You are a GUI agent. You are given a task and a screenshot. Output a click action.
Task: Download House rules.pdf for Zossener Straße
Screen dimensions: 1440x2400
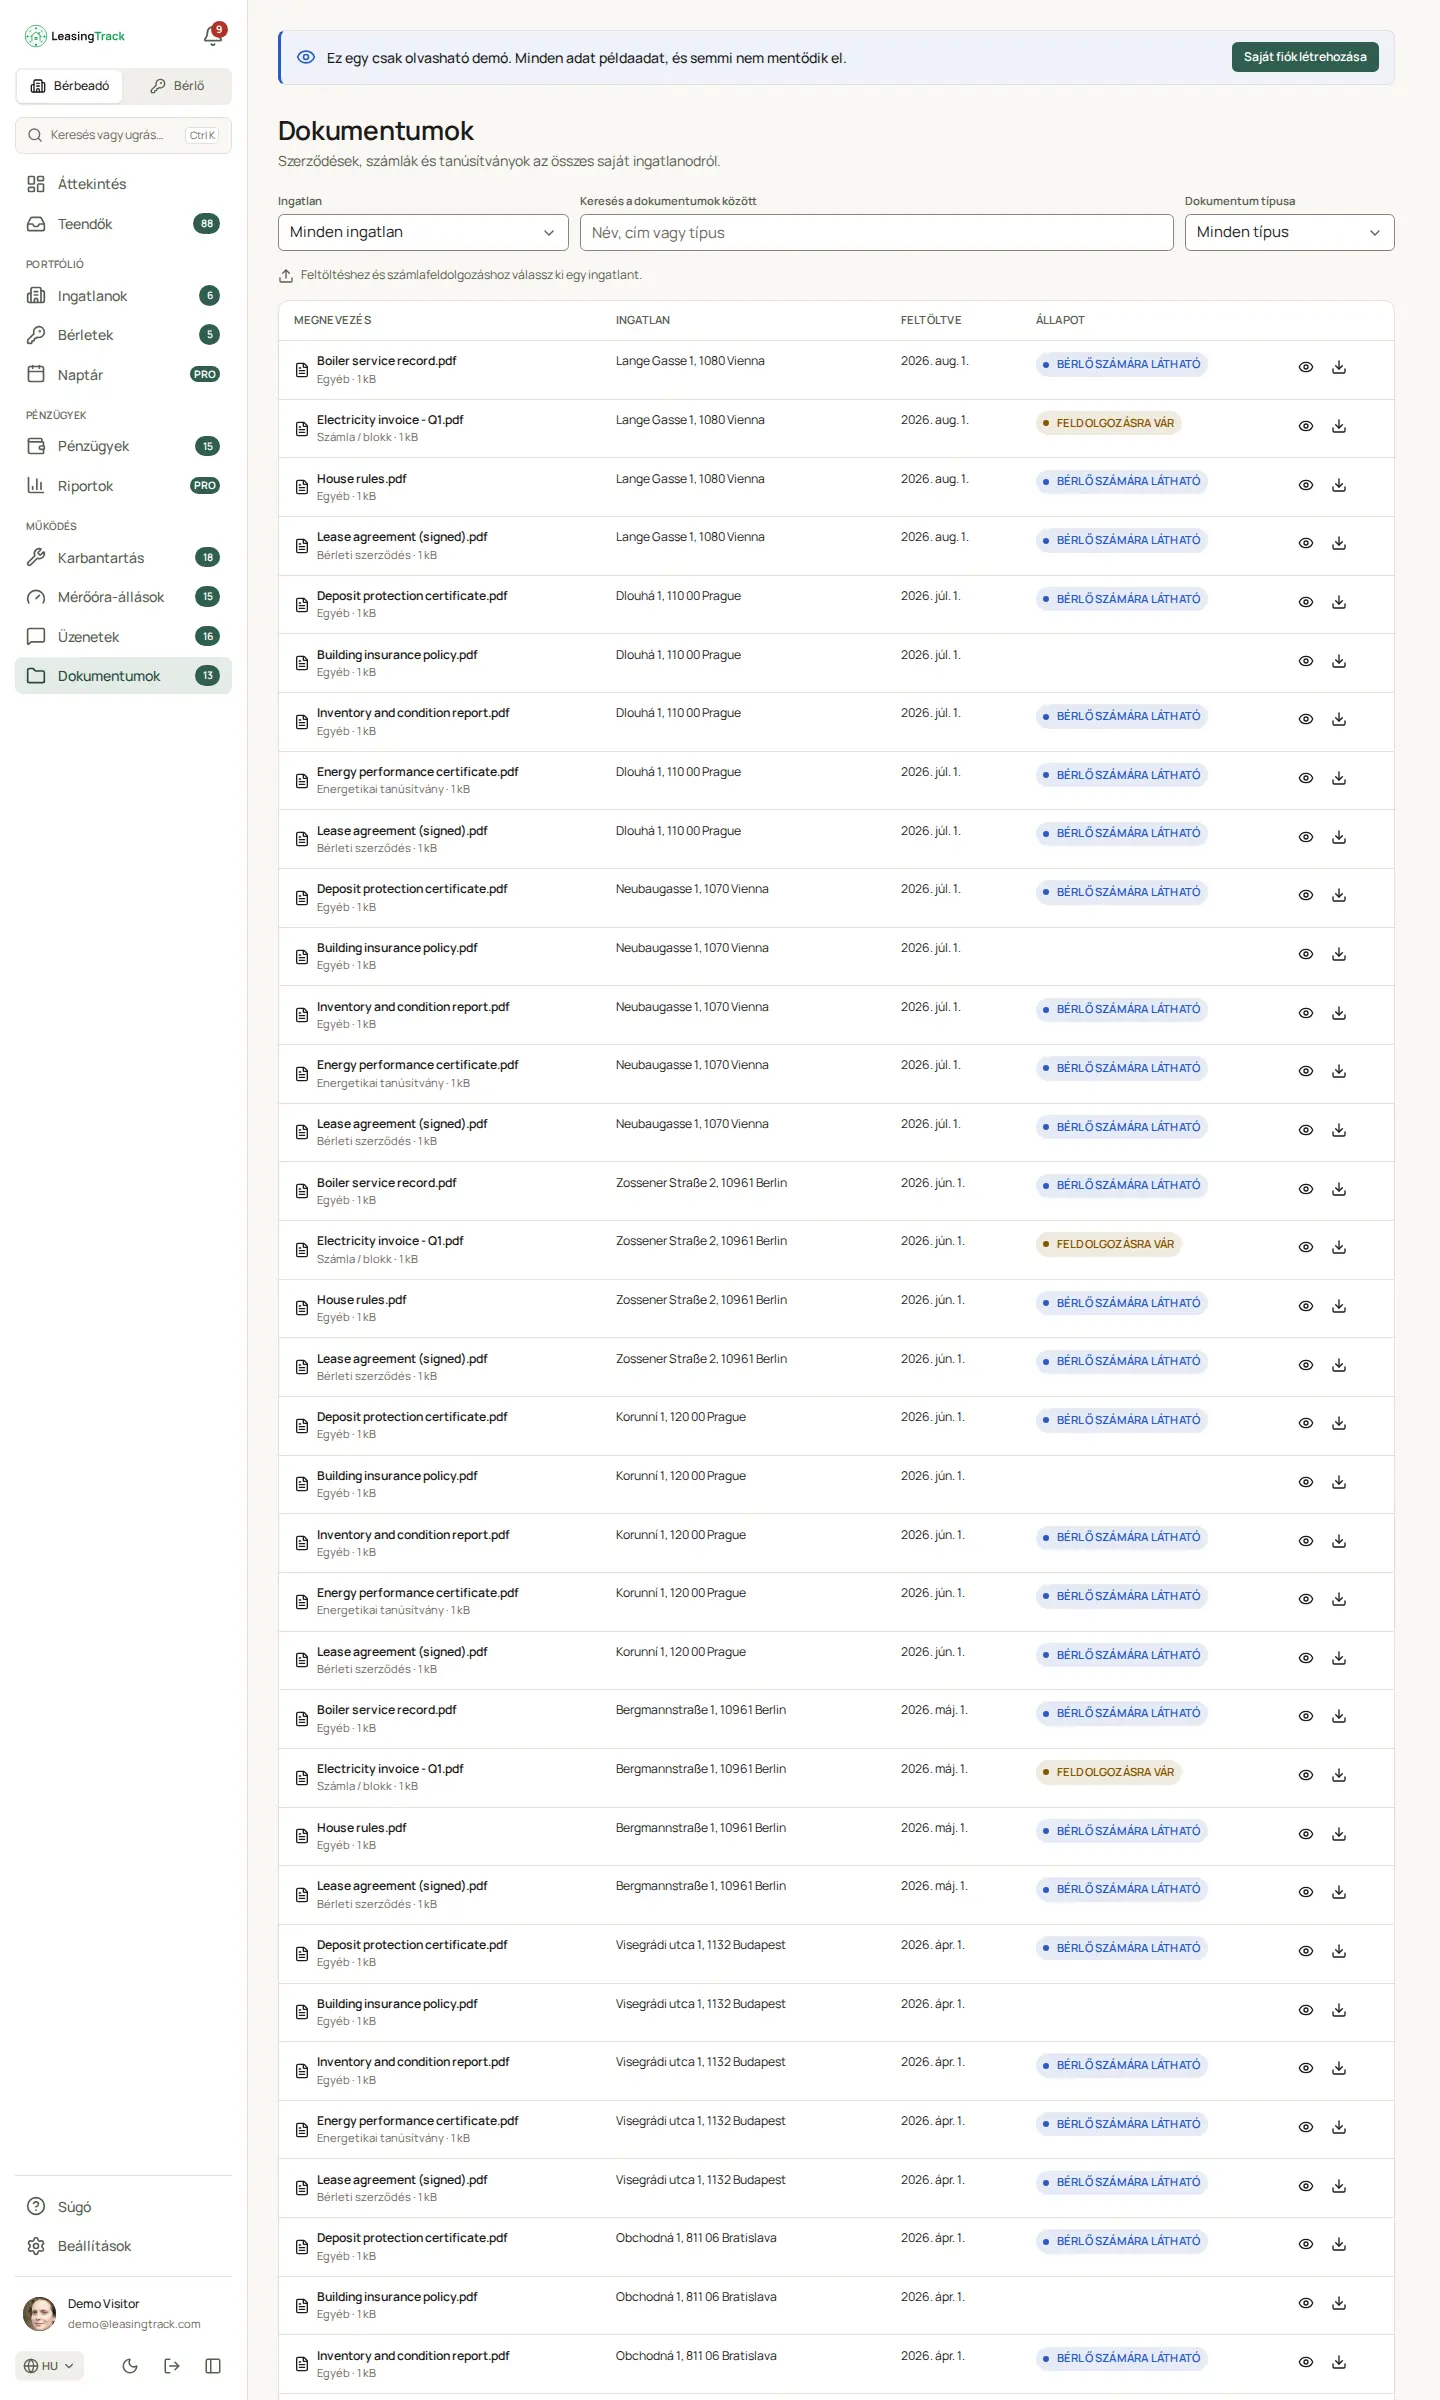1339,1306
